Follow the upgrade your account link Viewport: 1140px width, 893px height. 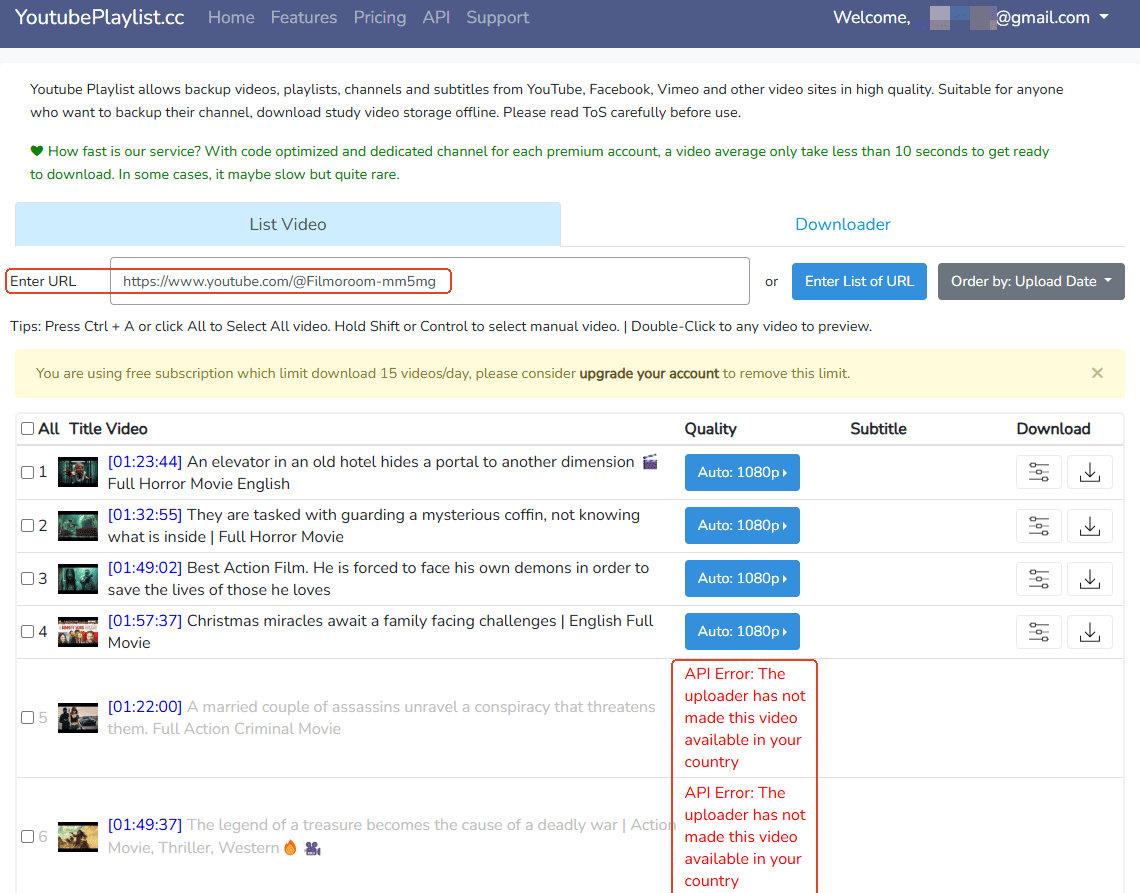[649, 373]
